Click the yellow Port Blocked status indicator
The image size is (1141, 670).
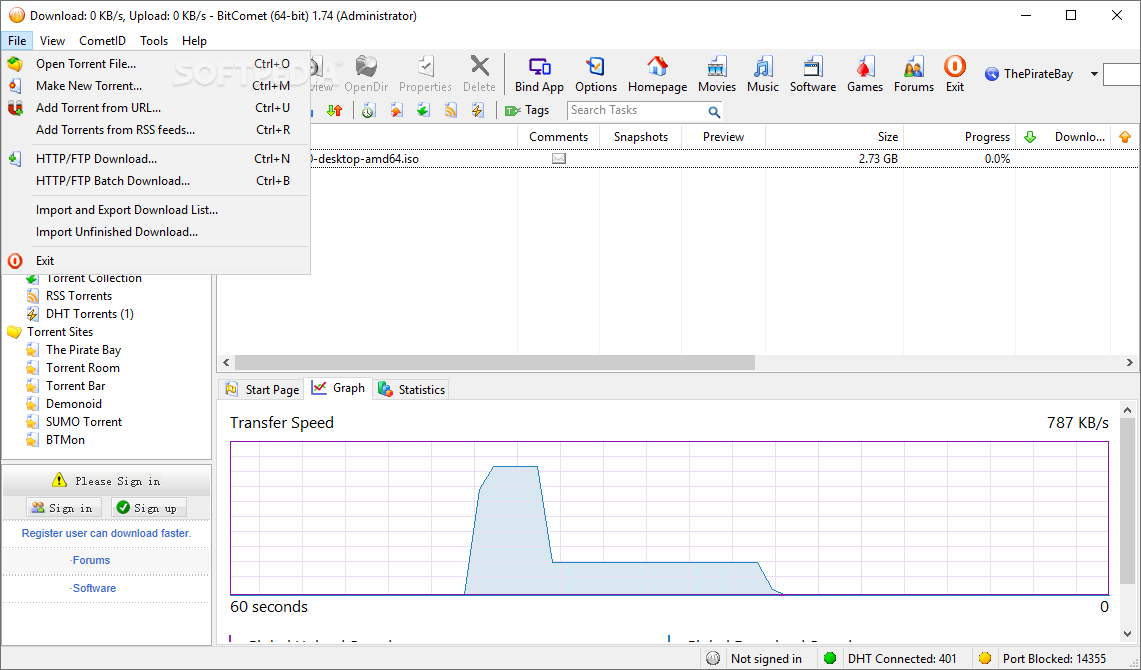(x=985, y=658)
